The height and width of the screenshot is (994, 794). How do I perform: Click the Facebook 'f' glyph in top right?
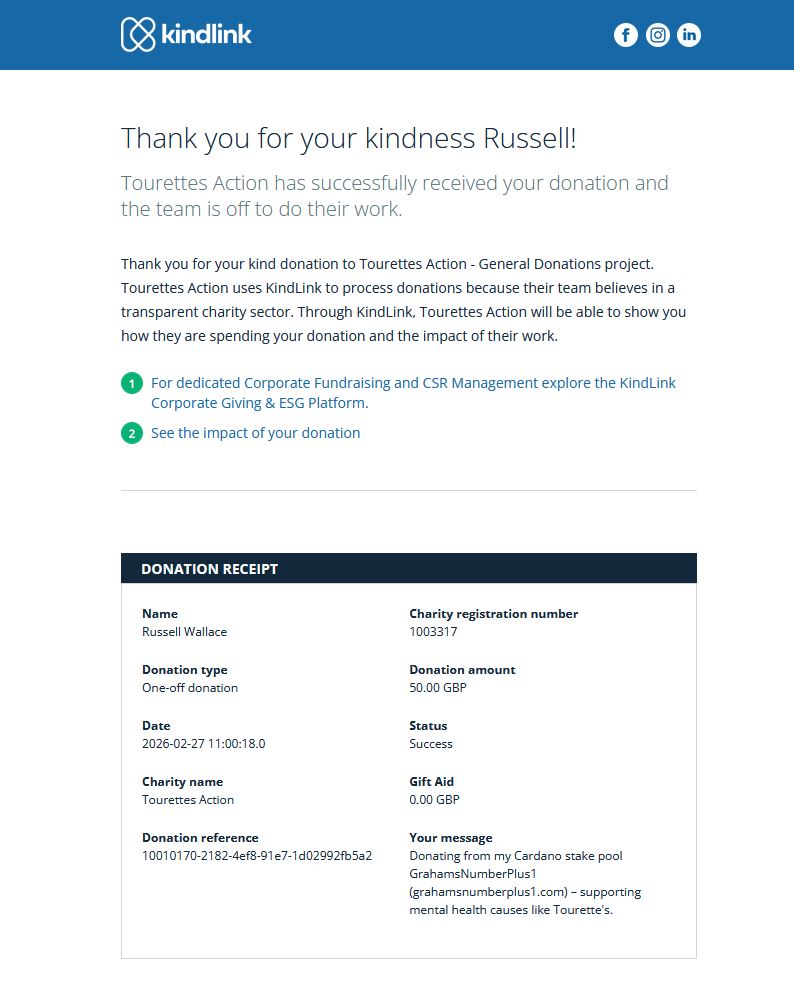[x=626, y=34]
